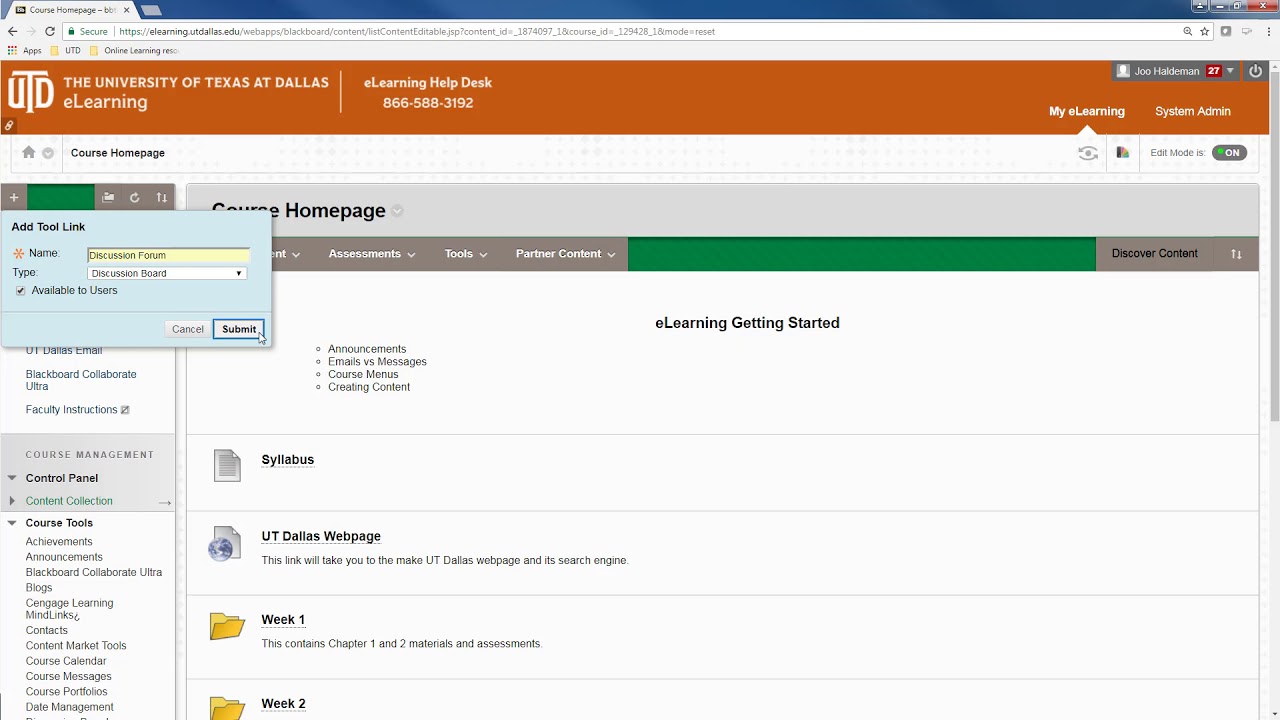Click the reorder course menu arrows icon
The height and width of the screenshot is (720, 1280).
tap(162, 198)
